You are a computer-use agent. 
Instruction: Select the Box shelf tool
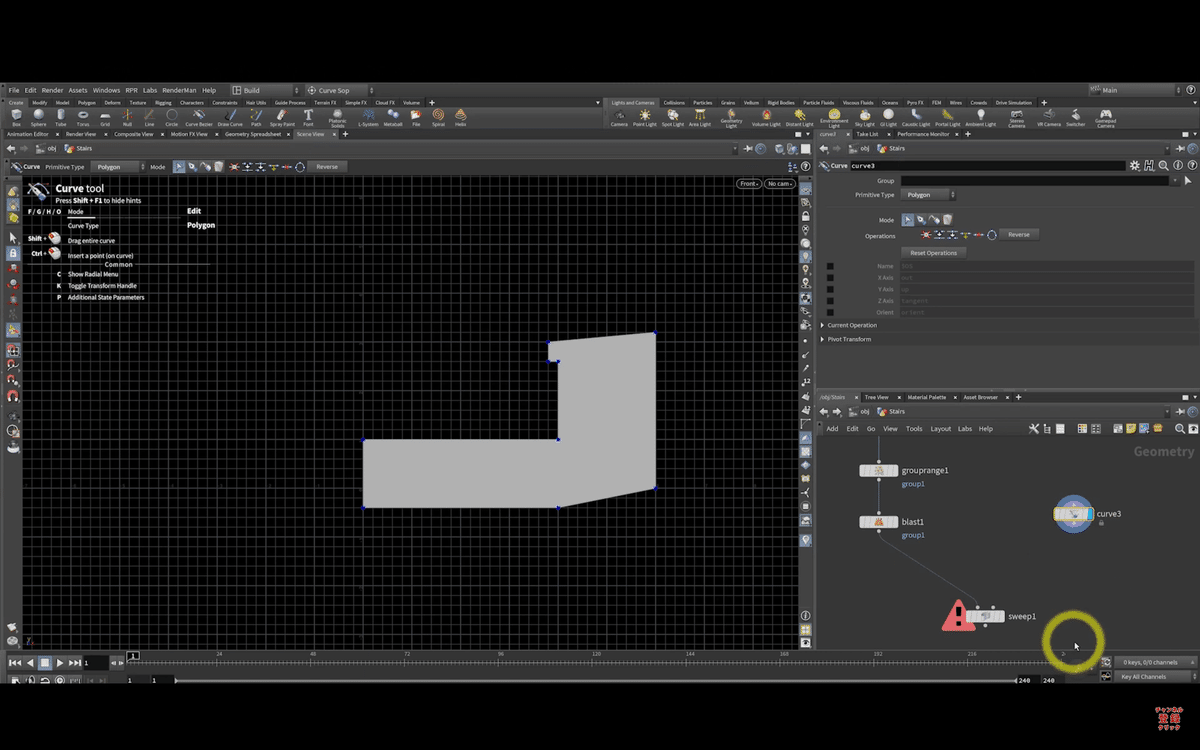(x=16, y=118)
